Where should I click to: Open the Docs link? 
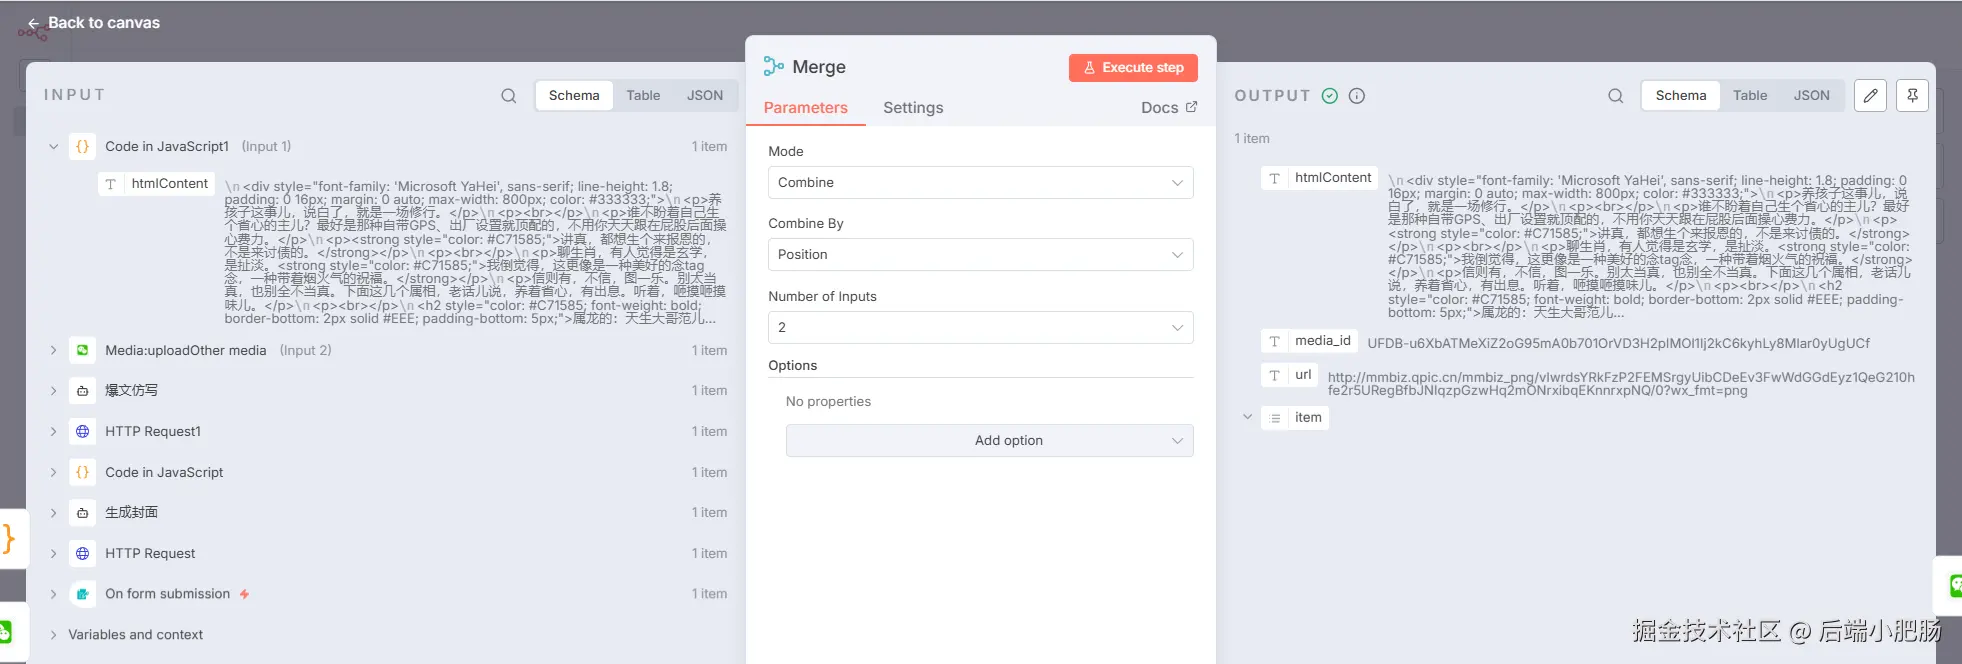1168,108
